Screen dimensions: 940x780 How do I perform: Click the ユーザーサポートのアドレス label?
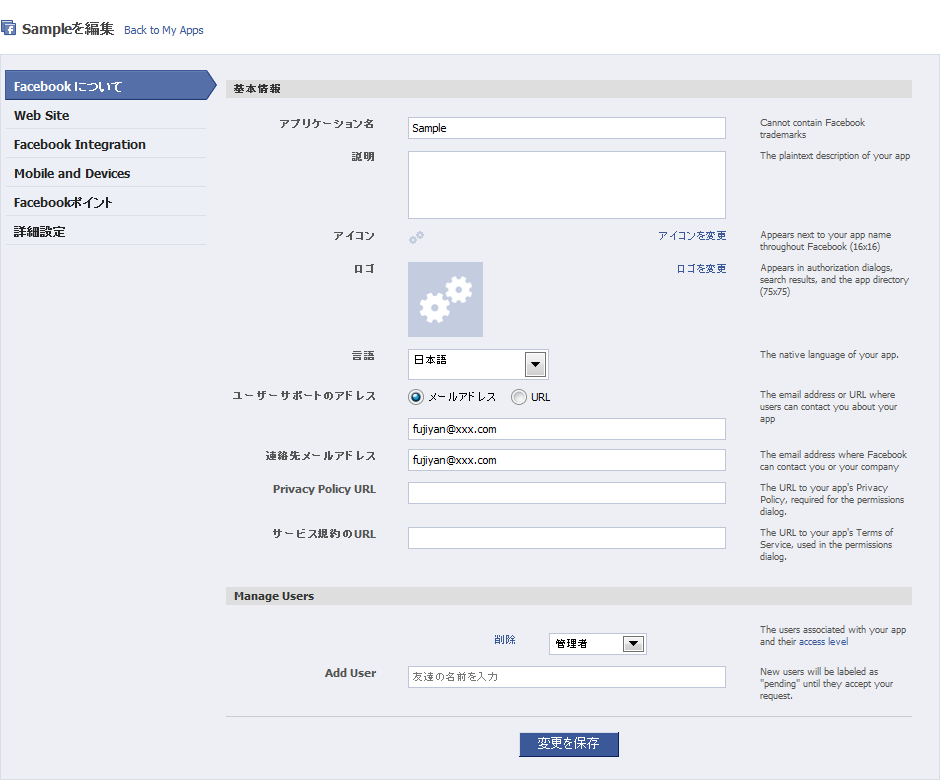(304, 396)
